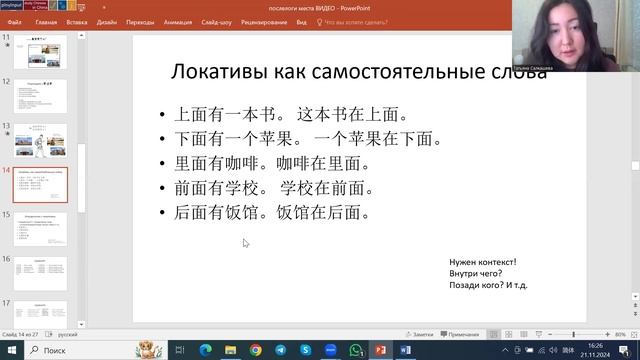The width and height of the screenshot is (640, 360).
Task: Select slide 14 thumbnail
Action: [x=40, y=185]
